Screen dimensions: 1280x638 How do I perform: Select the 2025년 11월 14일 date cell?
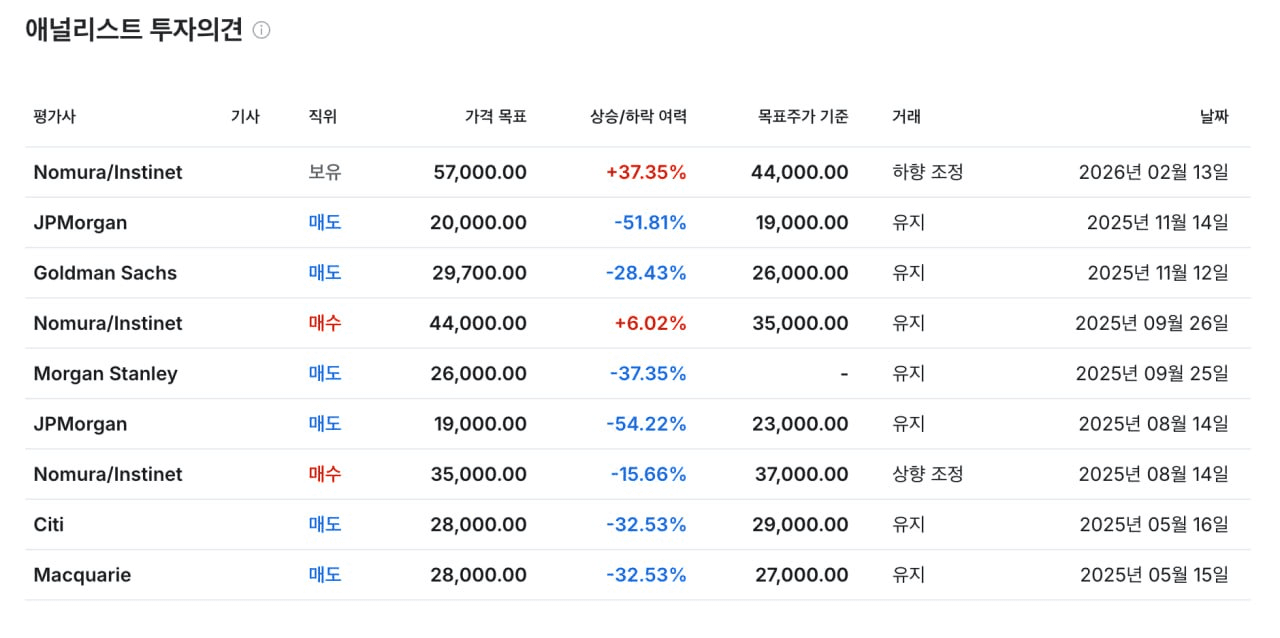click(x=1157, y=223)
